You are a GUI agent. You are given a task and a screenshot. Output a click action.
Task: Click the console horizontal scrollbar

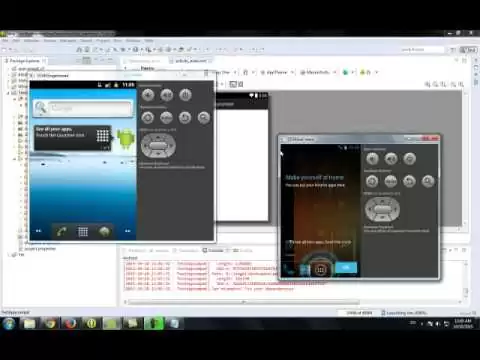pyautogui.click(x=243, y=302)
